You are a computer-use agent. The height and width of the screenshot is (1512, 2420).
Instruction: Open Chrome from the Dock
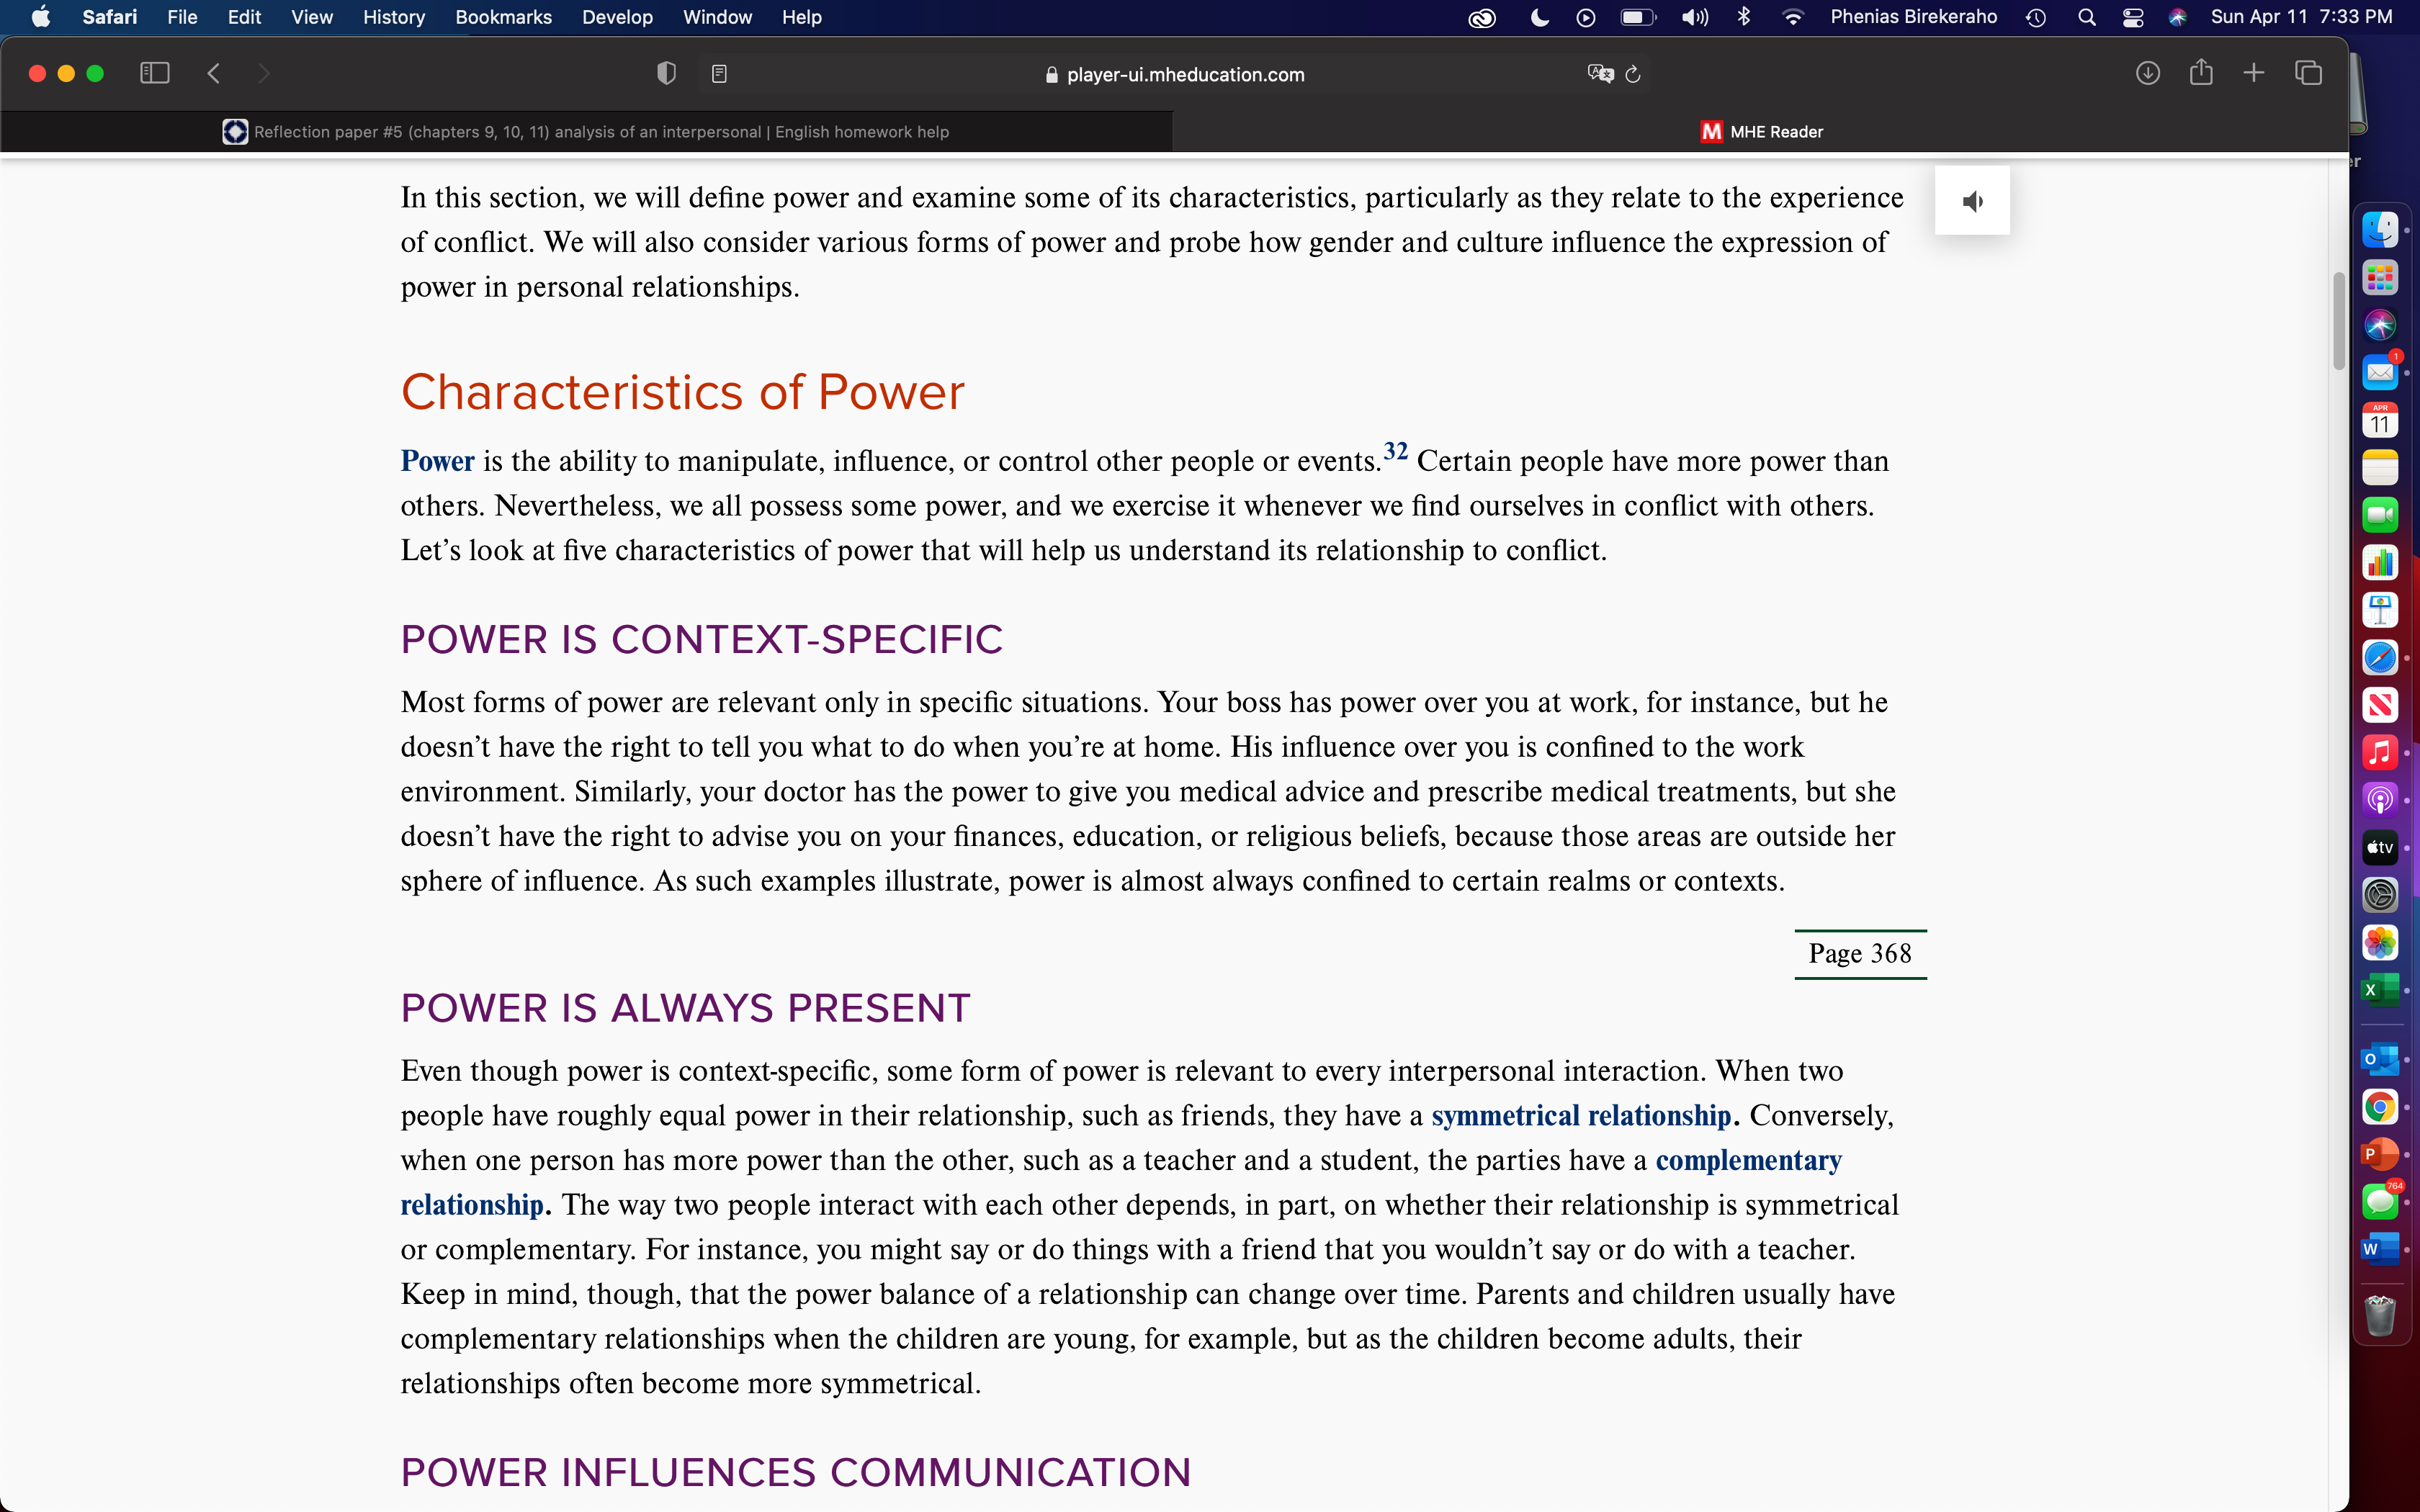(2380, 1107)
